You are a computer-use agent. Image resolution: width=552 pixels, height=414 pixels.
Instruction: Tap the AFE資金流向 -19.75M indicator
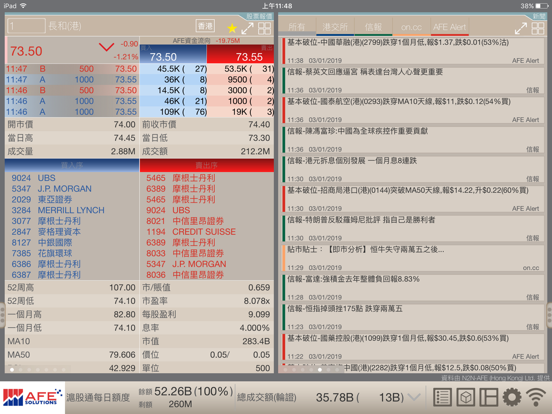click(x=206, y=41)
